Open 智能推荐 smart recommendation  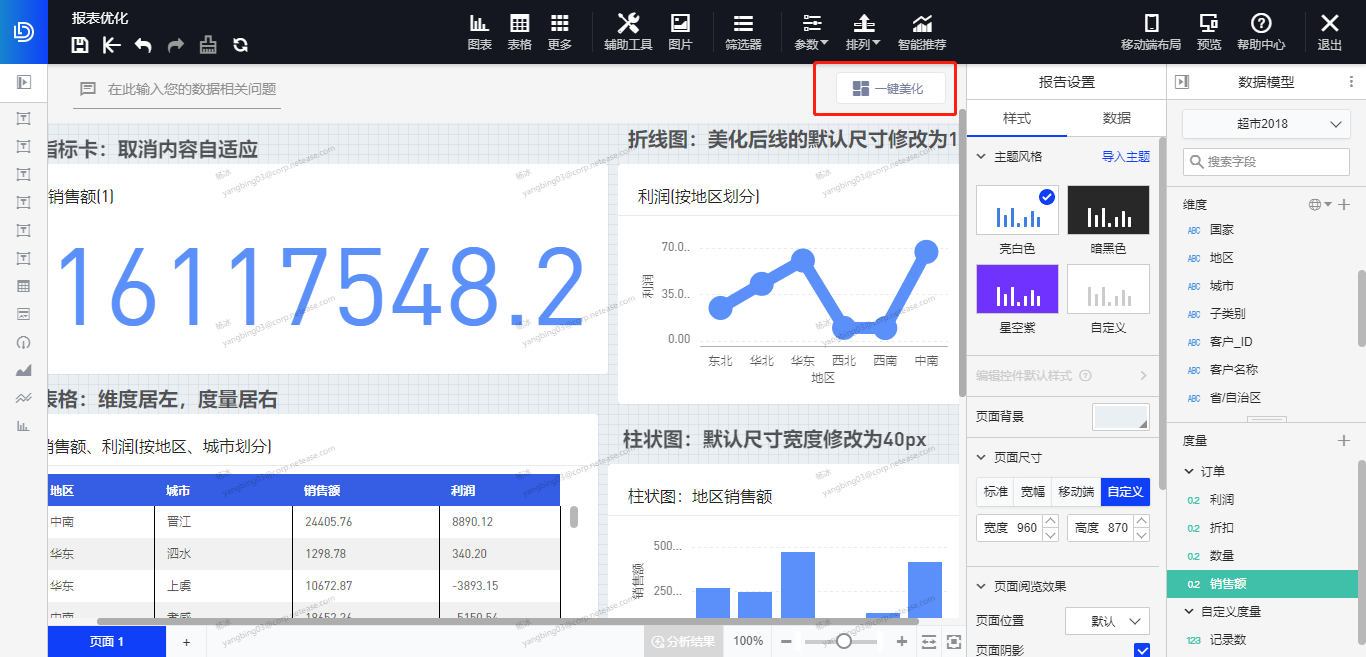click(922, 32)
